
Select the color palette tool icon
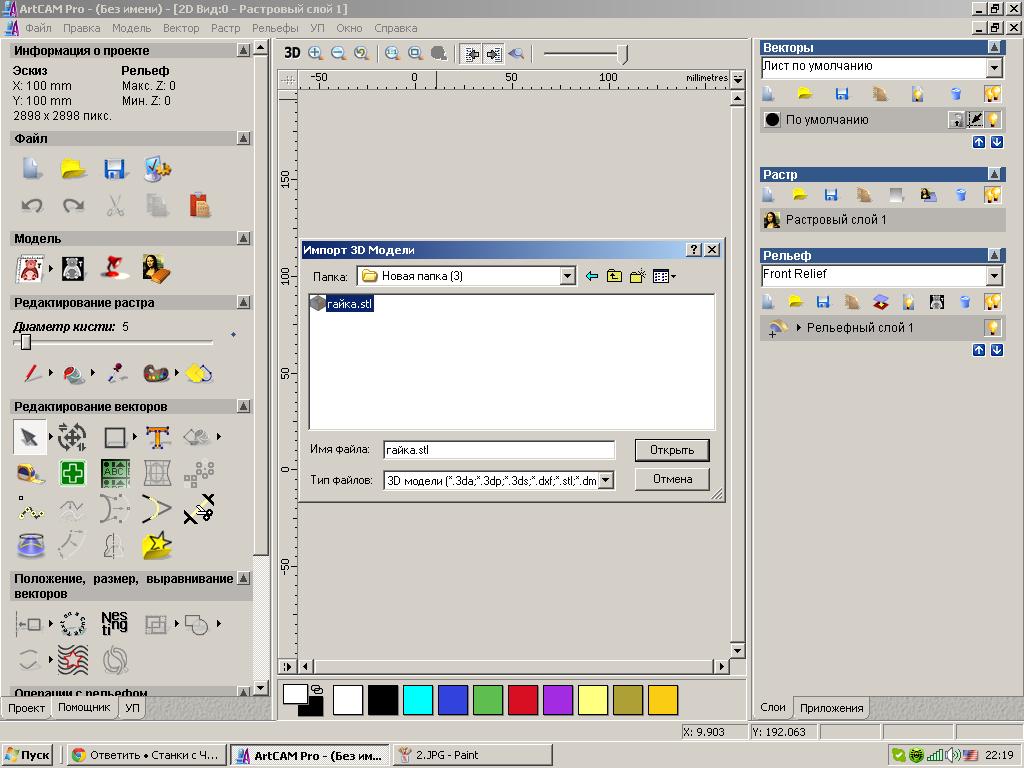pos(156,373)
